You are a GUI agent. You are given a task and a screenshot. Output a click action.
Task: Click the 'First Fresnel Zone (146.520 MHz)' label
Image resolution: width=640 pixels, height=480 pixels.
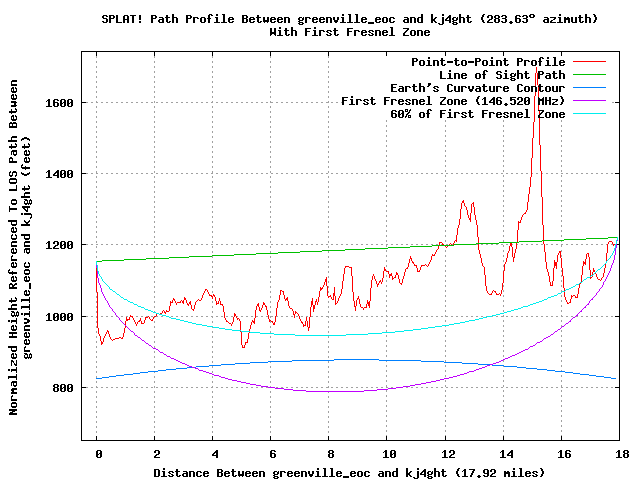453,101
